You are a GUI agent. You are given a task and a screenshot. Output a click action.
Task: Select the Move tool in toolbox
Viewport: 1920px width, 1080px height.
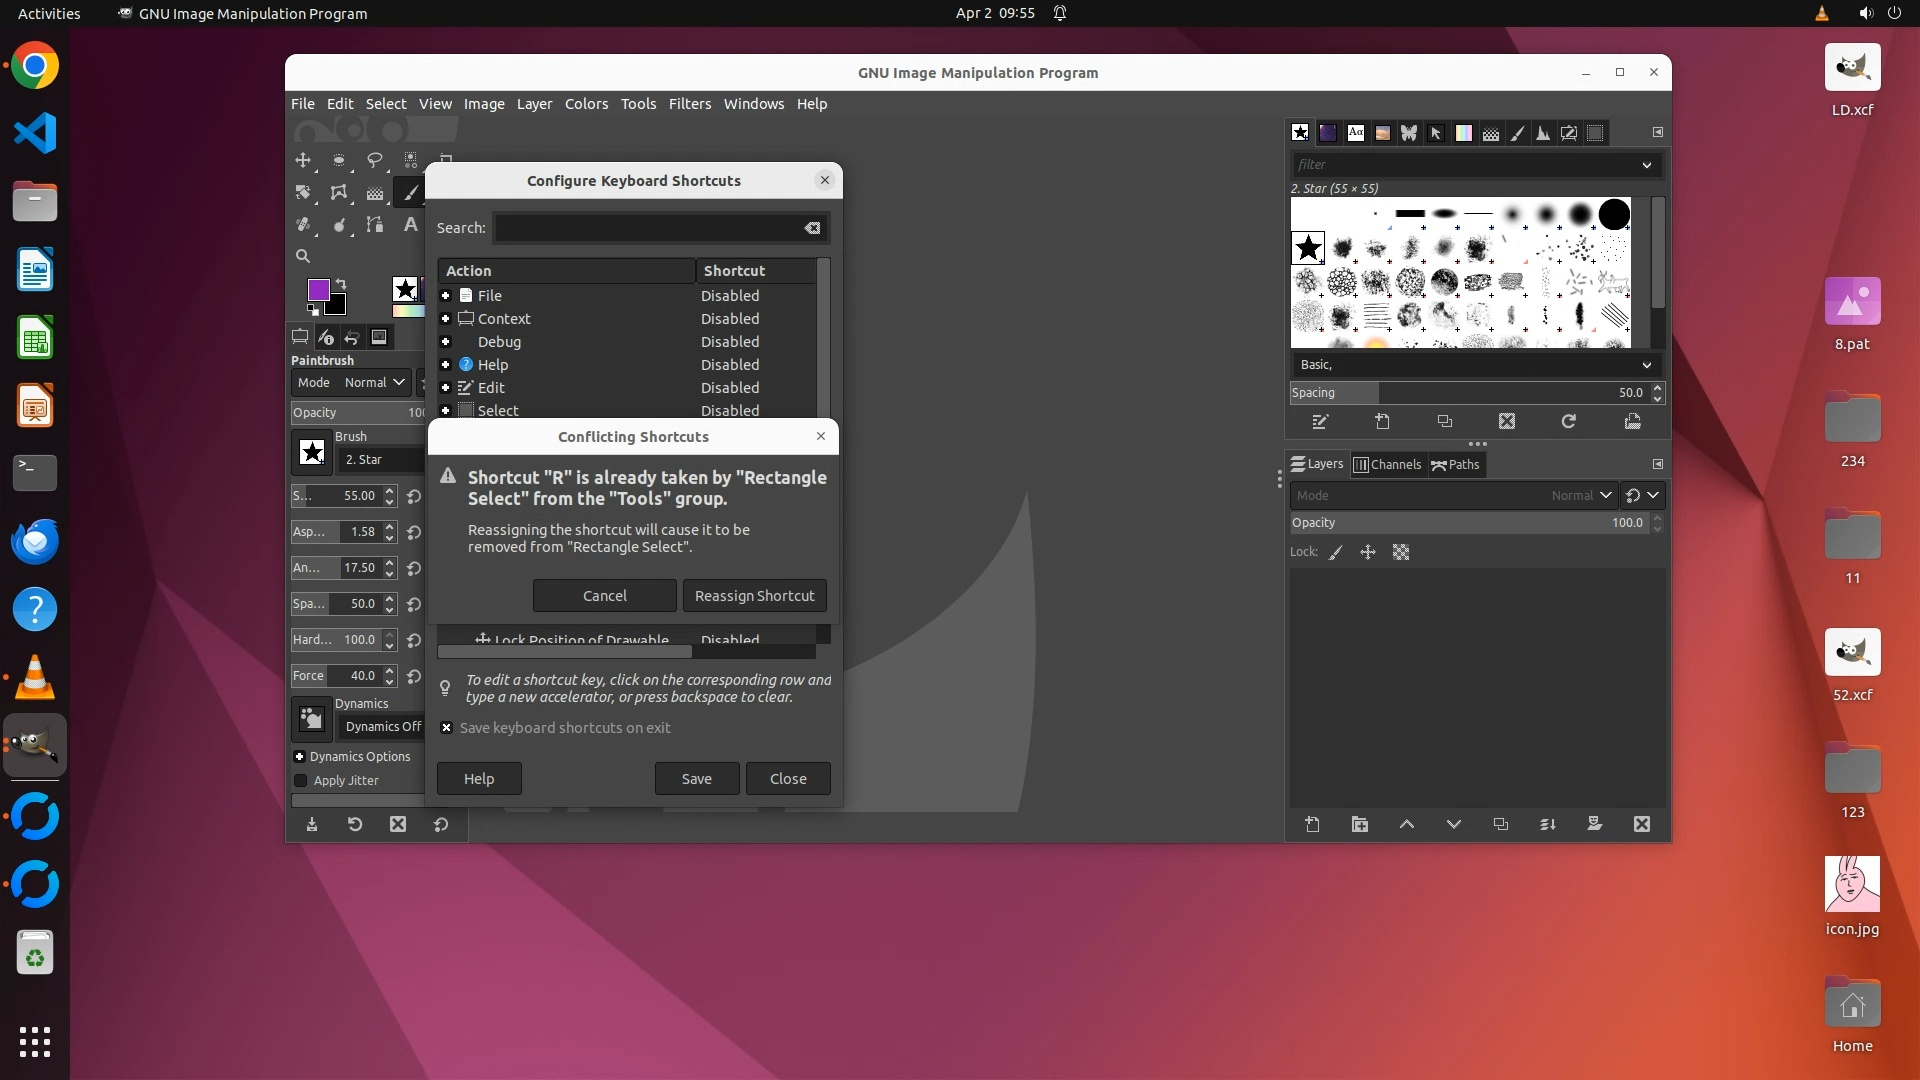click(x=303, y=160)
